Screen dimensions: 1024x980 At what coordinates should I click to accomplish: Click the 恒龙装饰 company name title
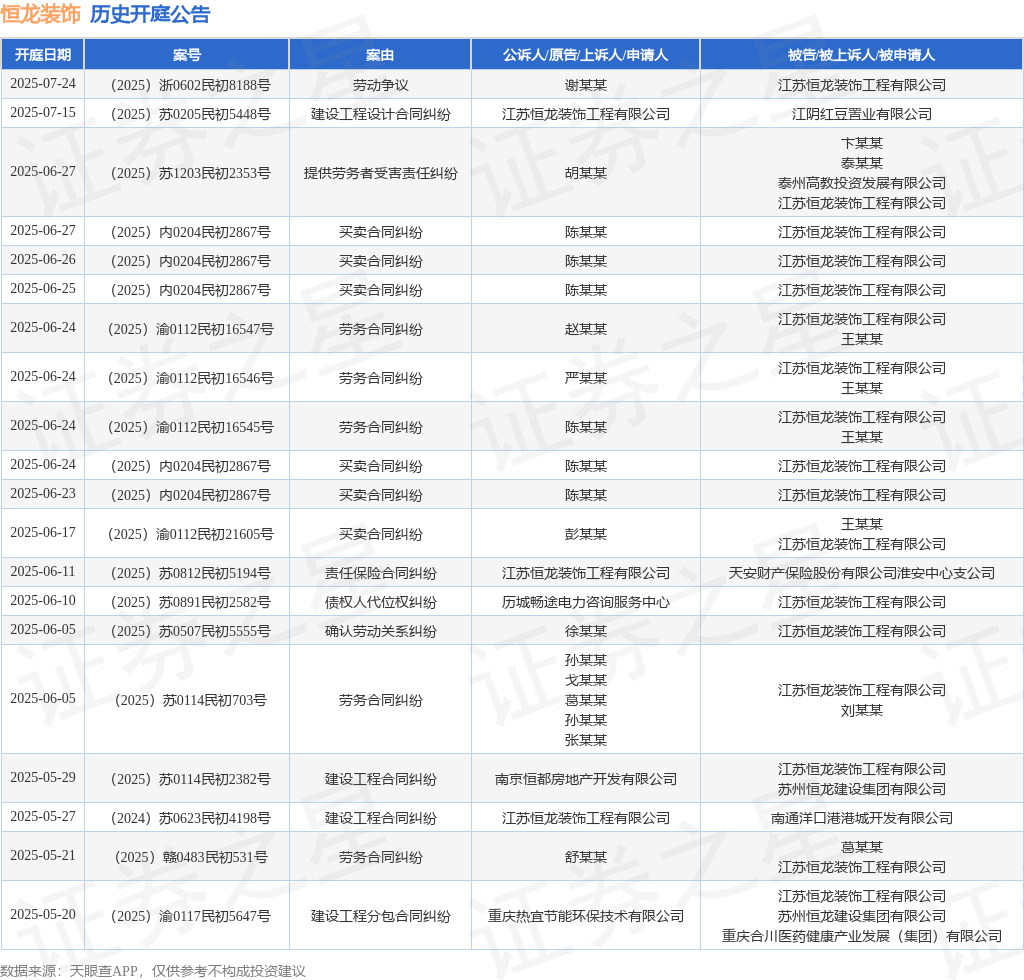coord(41,15)
